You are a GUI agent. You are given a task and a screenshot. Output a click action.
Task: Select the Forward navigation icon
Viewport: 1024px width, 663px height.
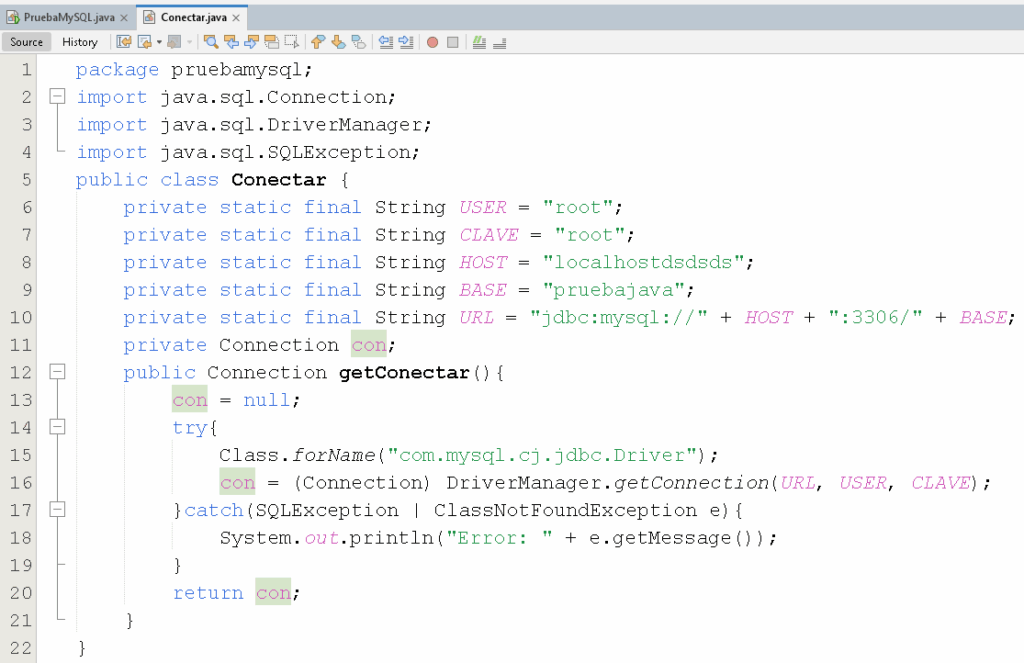pos(173,41)
